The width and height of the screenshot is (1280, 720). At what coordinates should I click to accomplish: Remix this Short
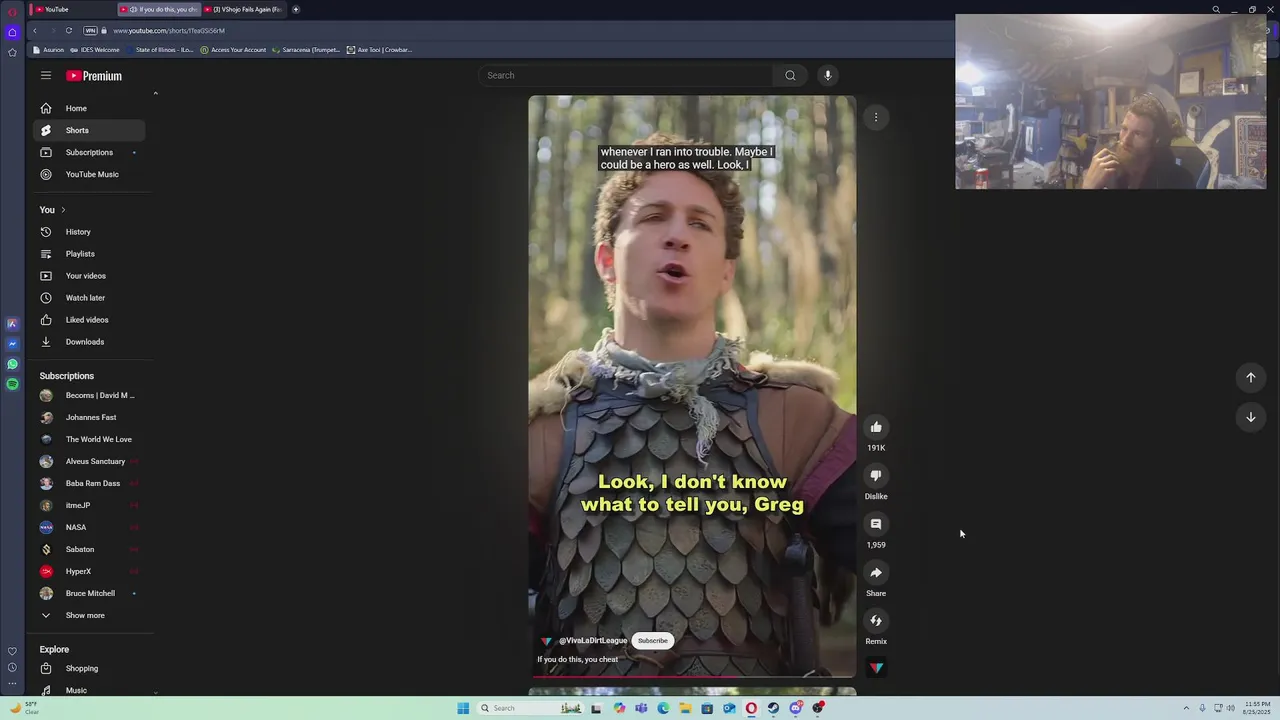tap(876, 621)
